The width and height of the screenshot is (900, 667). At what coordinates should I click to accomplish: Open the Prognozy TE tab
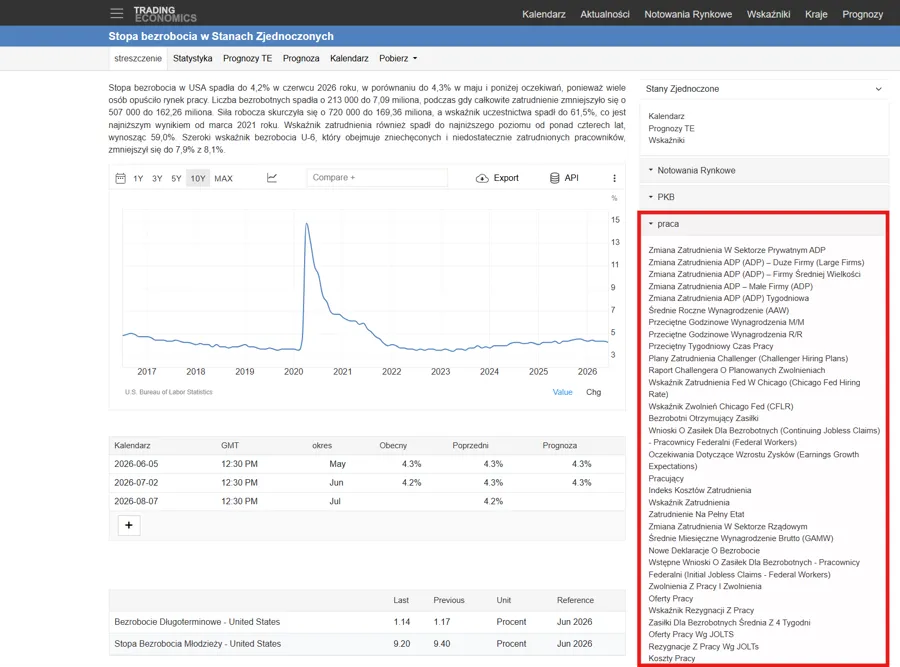247,59
